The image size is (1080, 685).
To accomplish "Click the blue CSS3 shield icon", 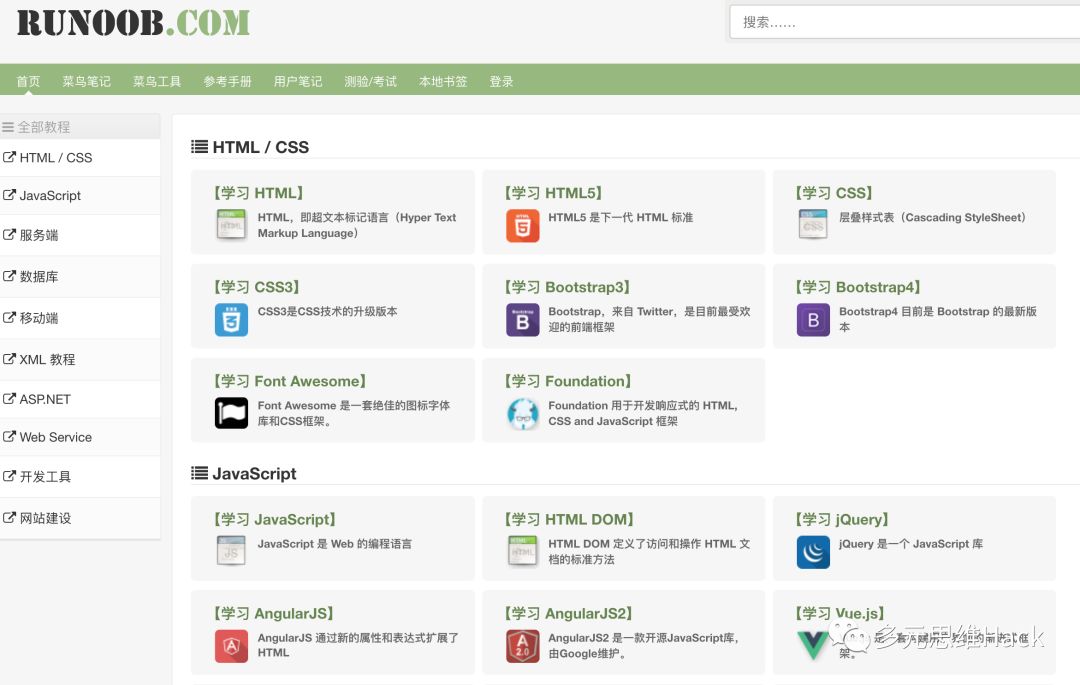I will pos(231,319).
